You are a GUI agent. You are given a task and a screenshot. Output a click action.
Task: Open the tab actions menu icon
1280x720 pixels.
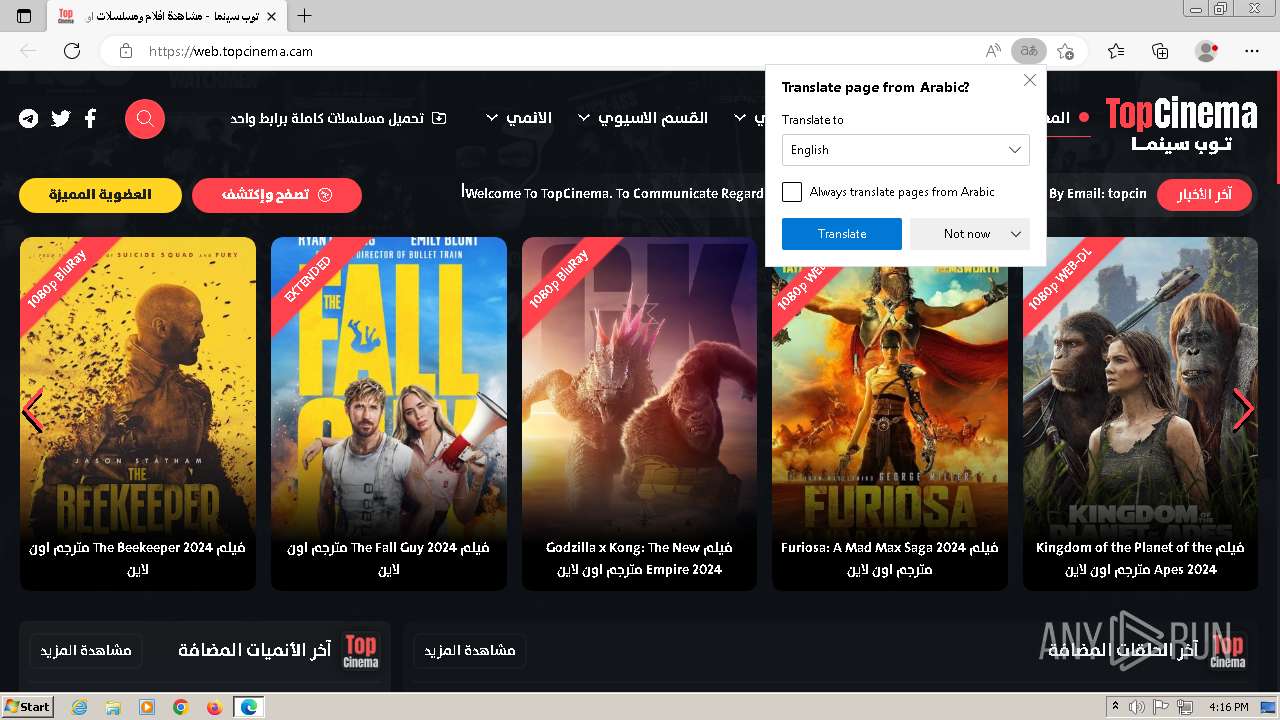(24, 16)
